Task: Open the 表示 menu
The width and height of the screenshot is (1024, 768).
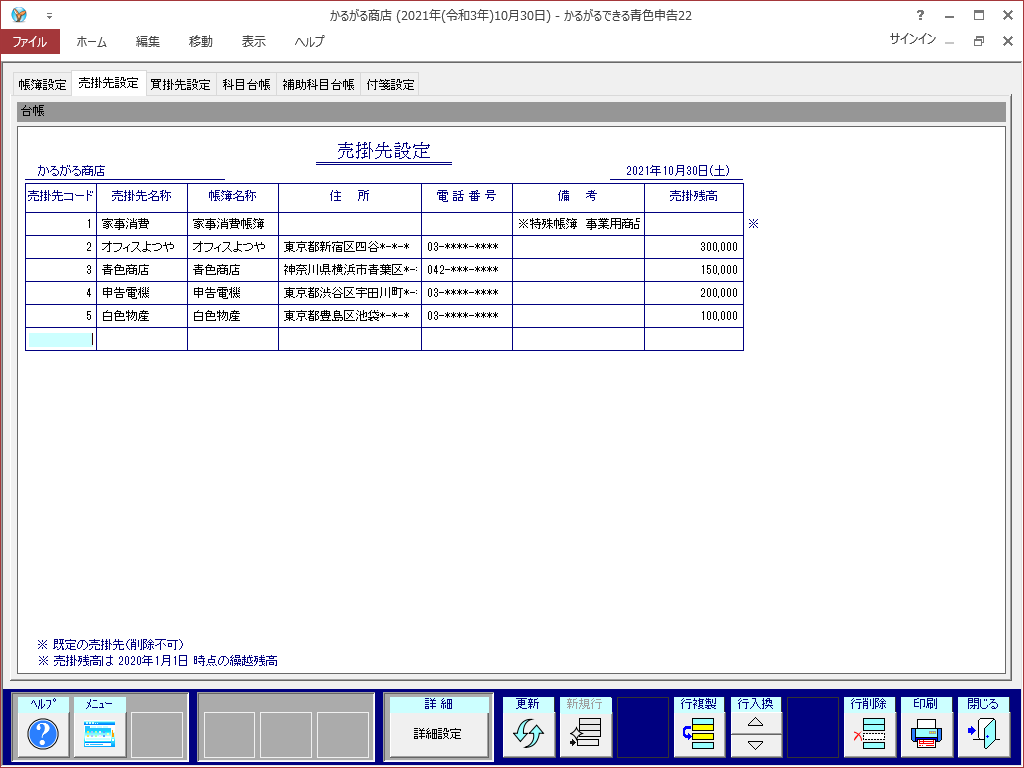Action: 253,42
